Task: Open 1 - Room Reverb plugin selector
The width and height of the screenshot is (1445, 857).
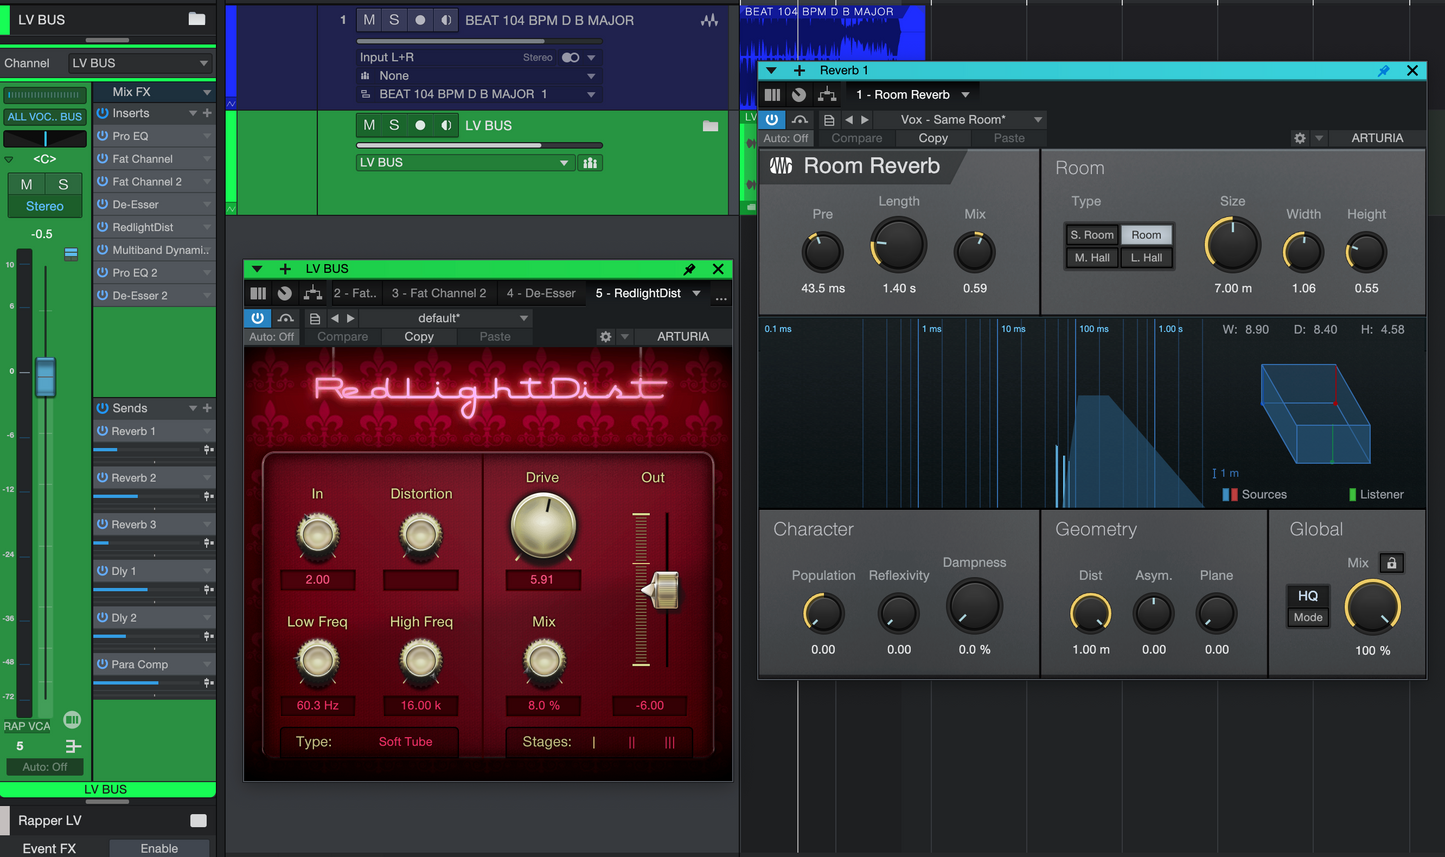Action: click(913, 95)
